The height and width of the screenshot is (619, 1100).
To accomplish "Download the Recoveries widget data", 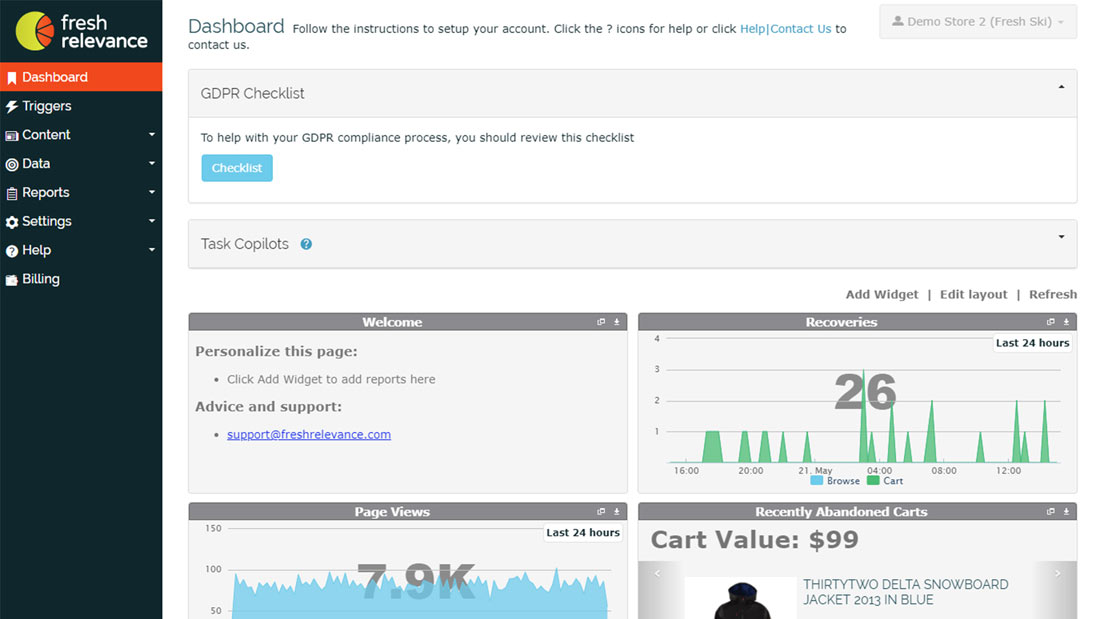I will click(x=1066, y=322).
